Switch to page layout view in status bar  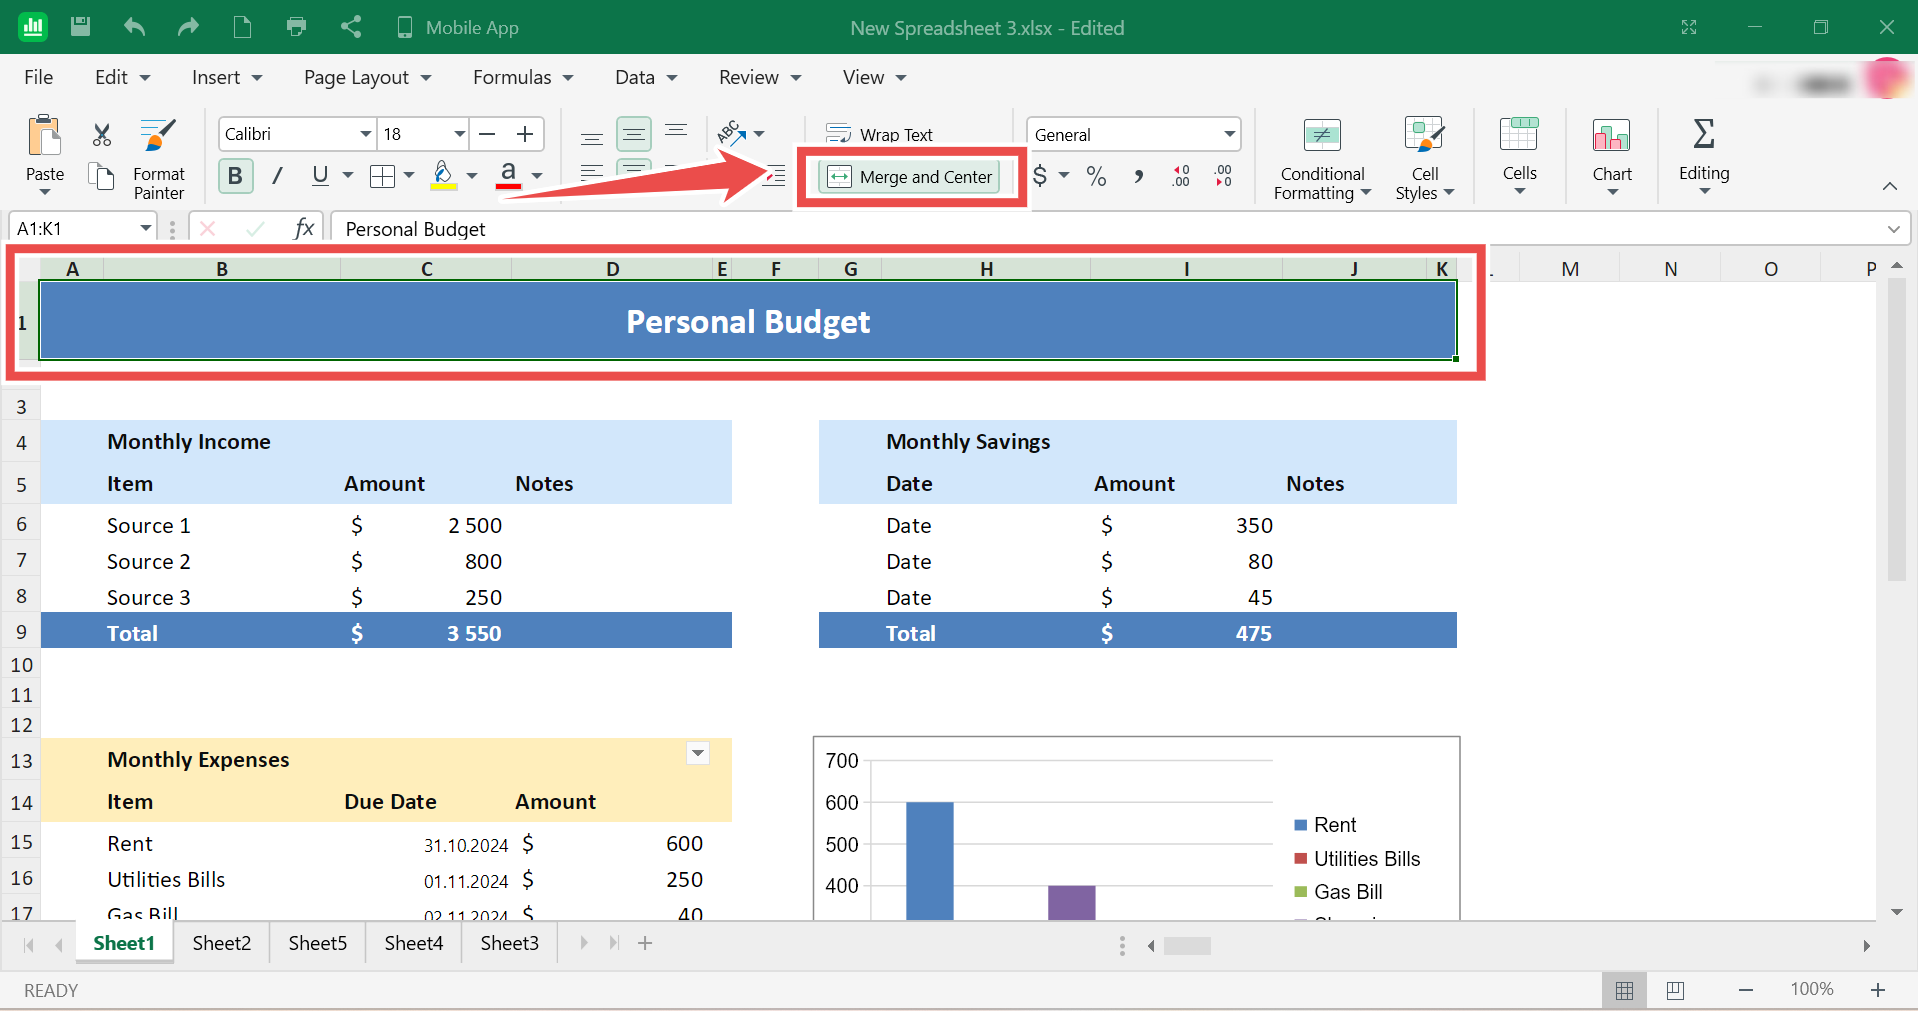(x=1676, y=990)
